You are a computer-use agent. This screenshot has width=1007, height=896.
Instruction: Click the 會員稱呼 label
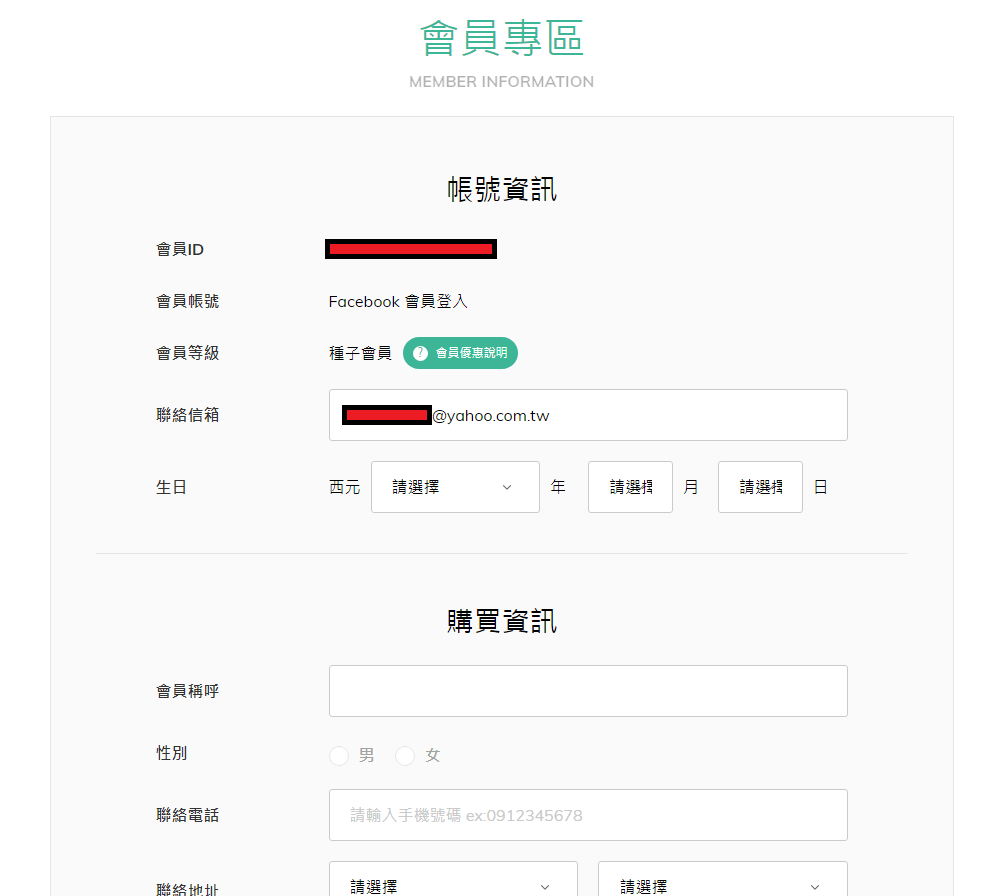tap(188, 691)
